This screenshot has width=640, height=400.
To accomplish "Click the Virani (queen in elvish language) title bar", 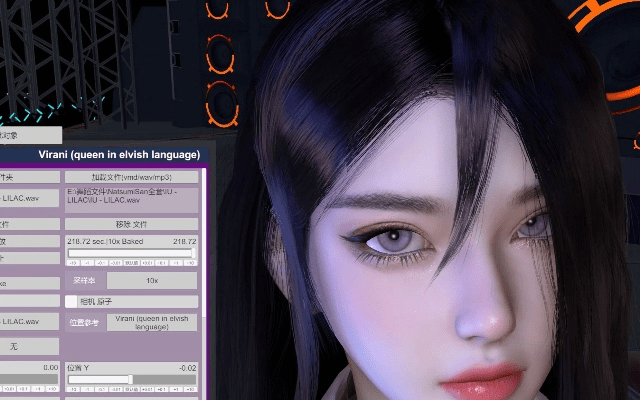I will pos(119,154).
